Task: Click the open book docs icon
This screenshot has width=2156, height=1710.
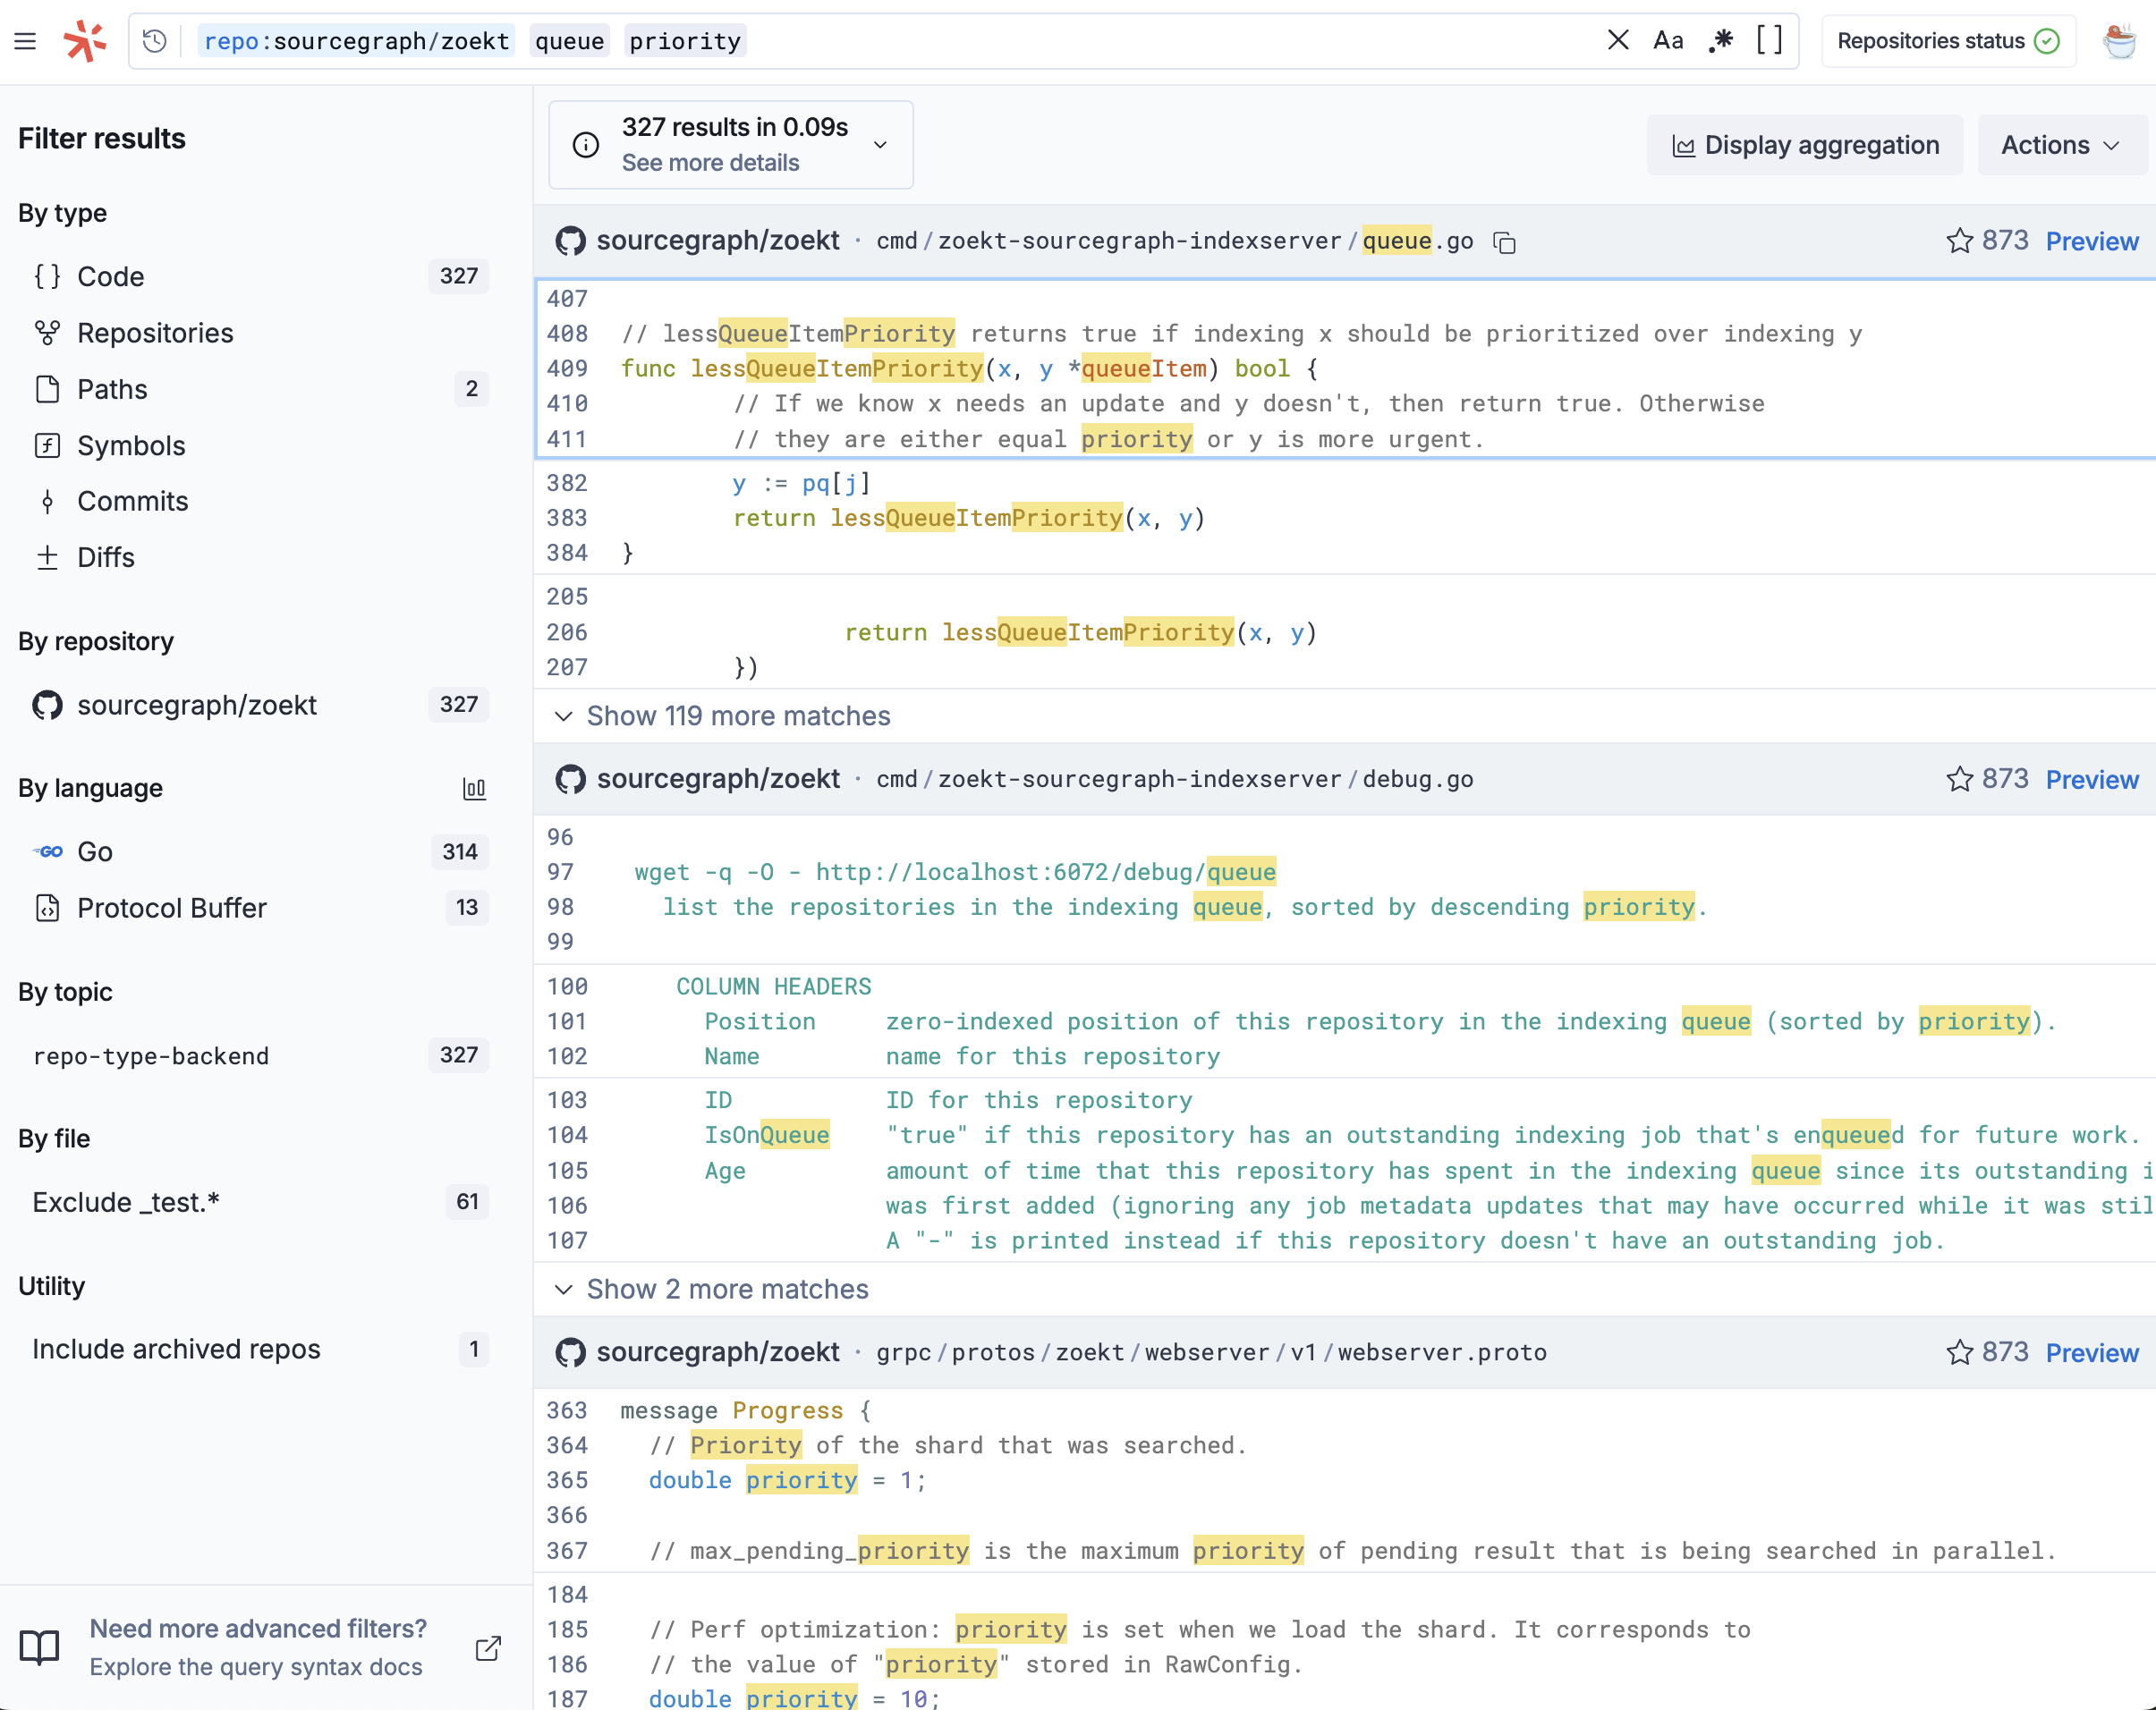Action: click(x=40, y=1647)
